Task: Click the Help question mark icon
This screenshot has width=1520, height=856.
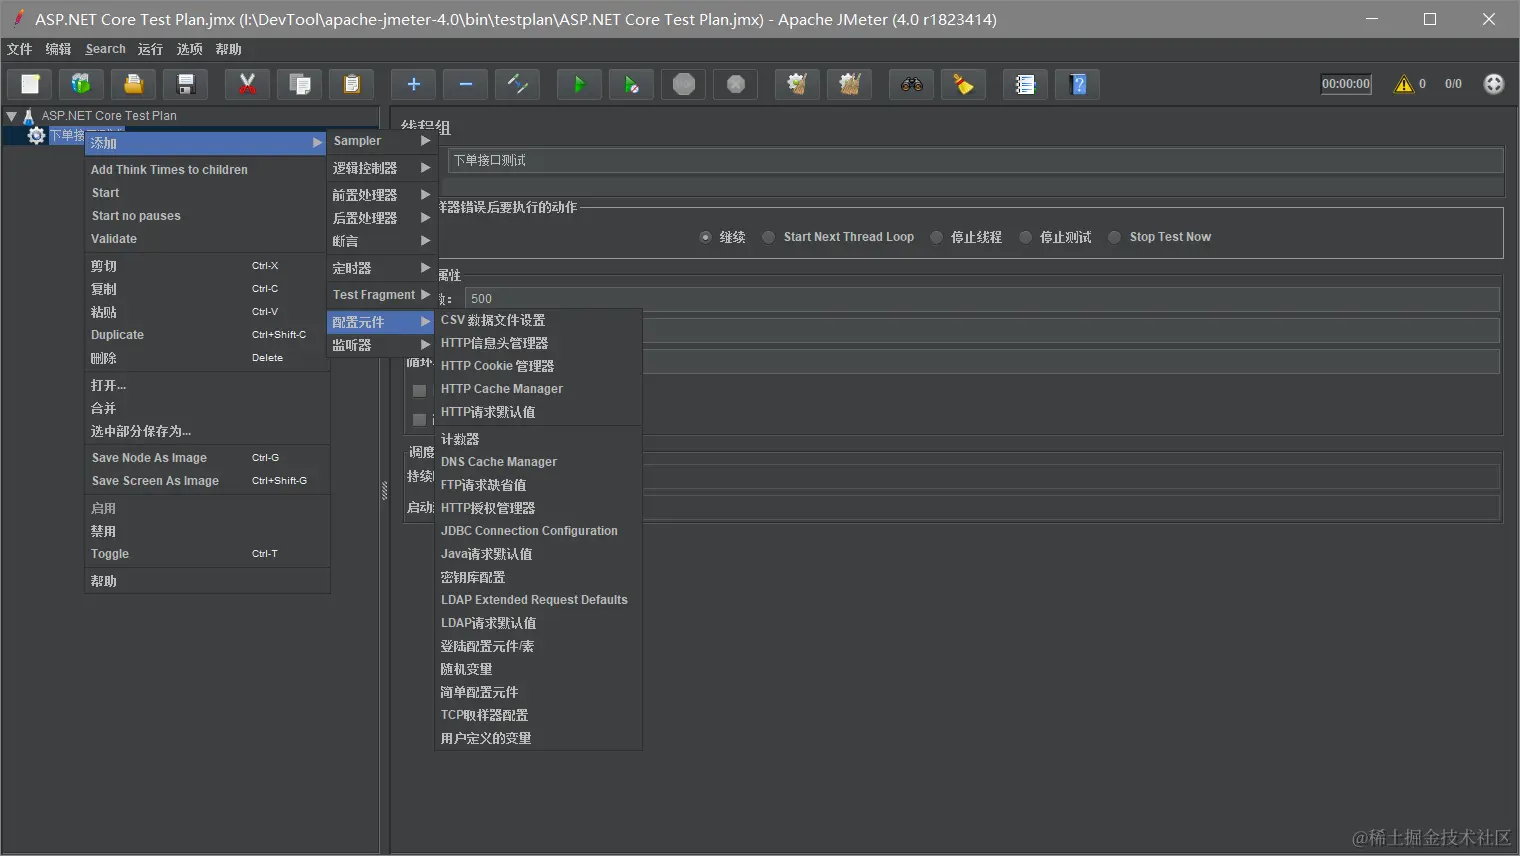Action: (x=1078, y=84)
